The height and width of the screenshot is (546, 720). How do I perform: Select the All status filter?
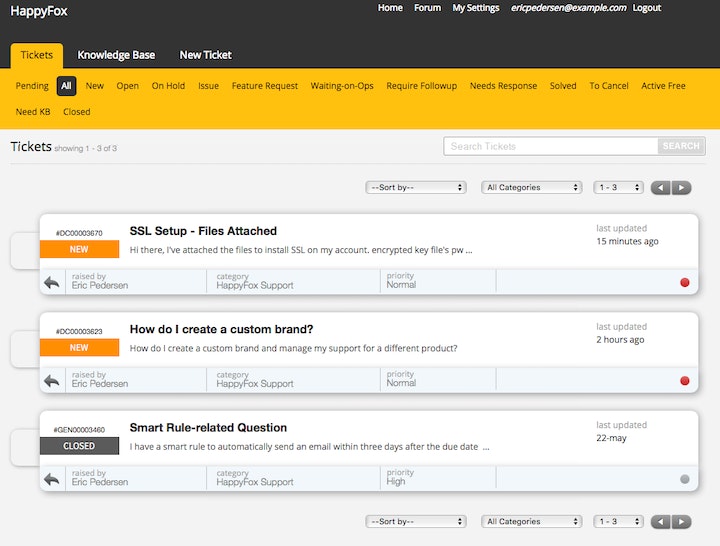click(x=66, y=86)
